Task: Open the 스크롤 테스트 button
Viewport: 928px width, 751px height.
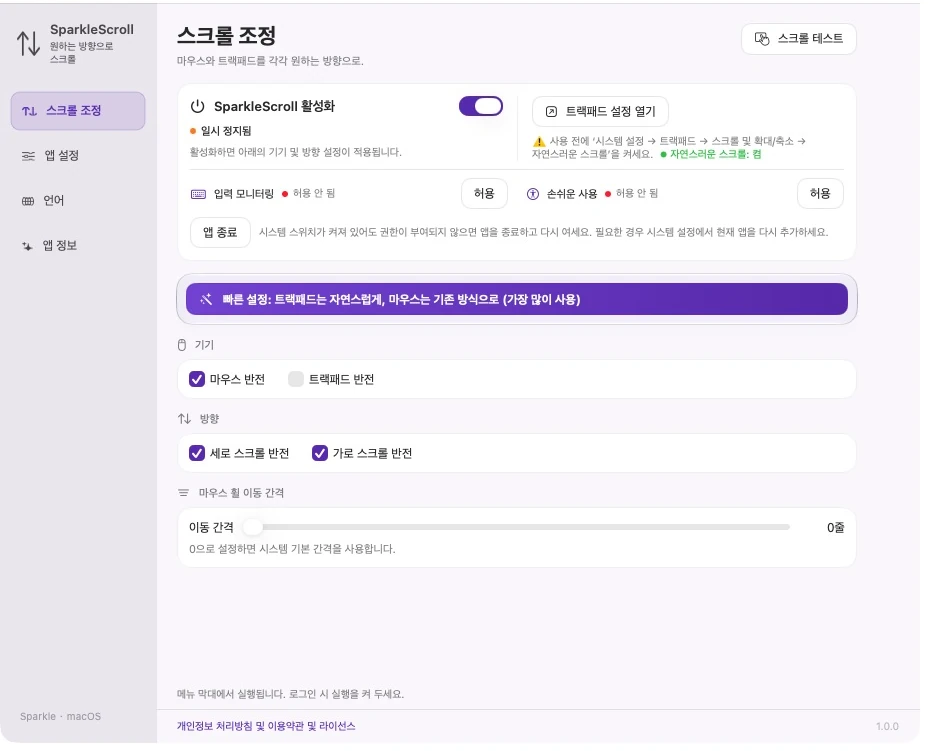Action: pos(798,39)
